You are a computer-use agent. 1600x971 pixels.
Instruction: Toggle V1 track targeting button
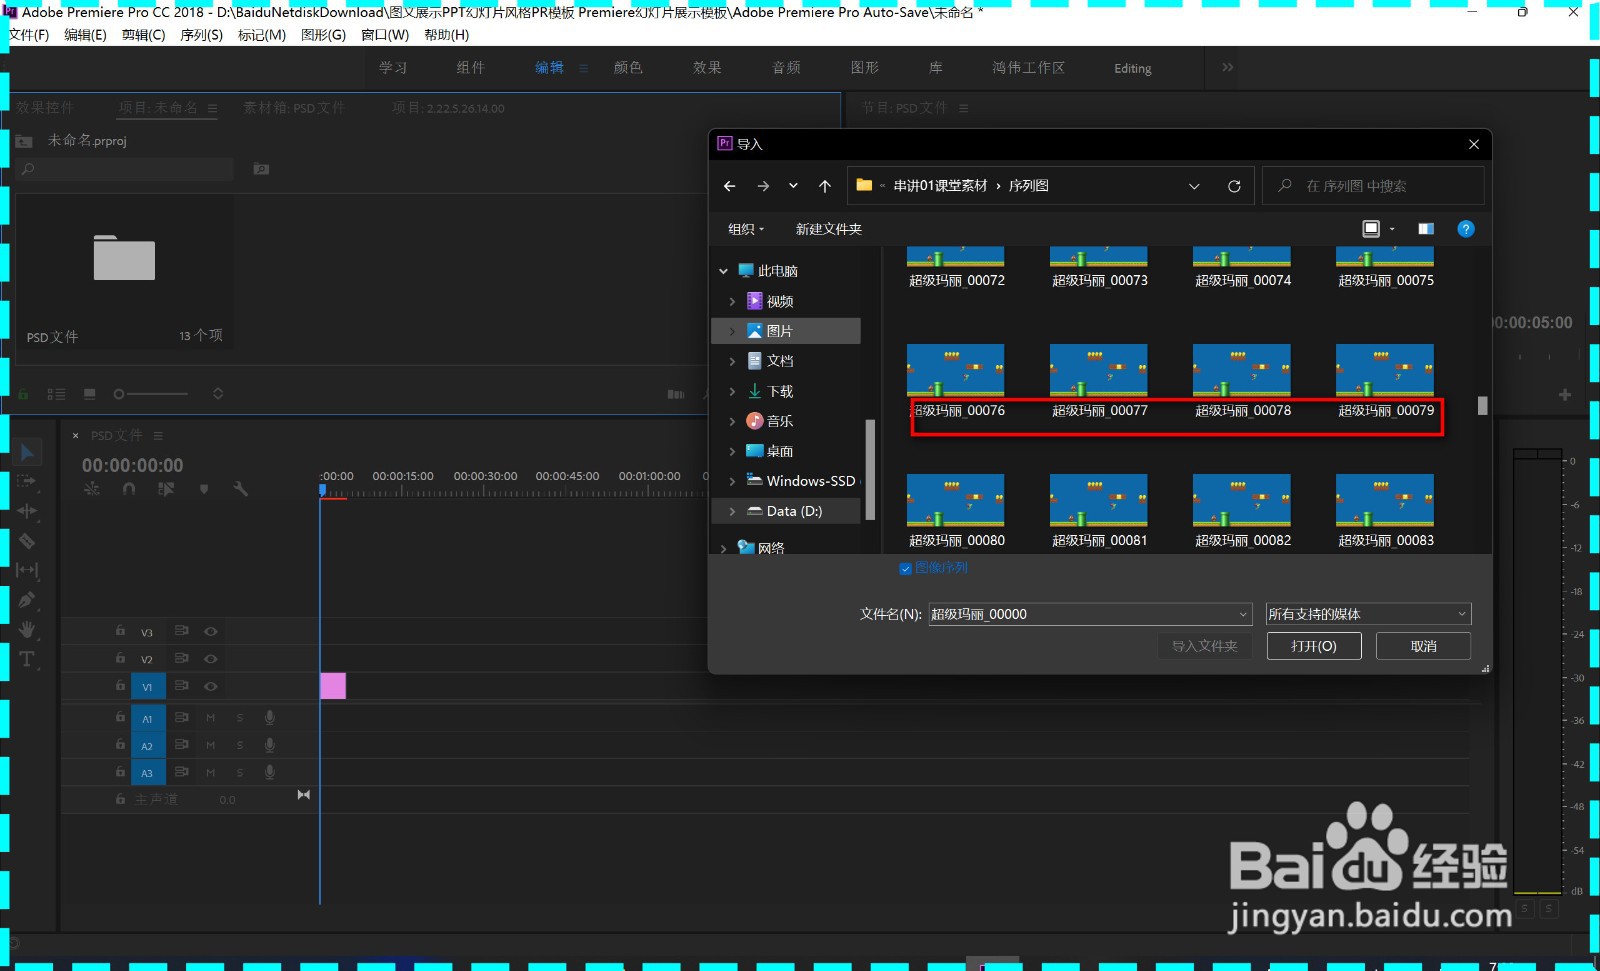coord(147,687)
